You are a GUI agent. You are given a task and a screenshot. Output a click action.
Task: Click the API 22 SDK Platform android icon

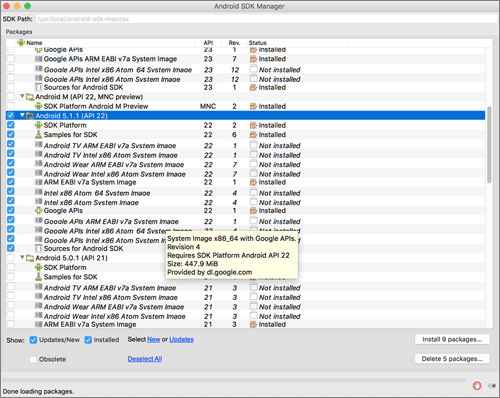39,125
